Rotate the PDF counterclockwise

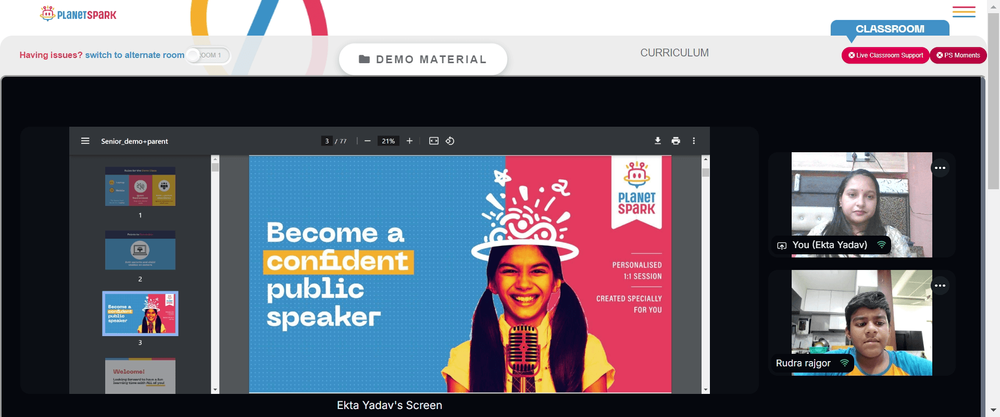point(450,141)
